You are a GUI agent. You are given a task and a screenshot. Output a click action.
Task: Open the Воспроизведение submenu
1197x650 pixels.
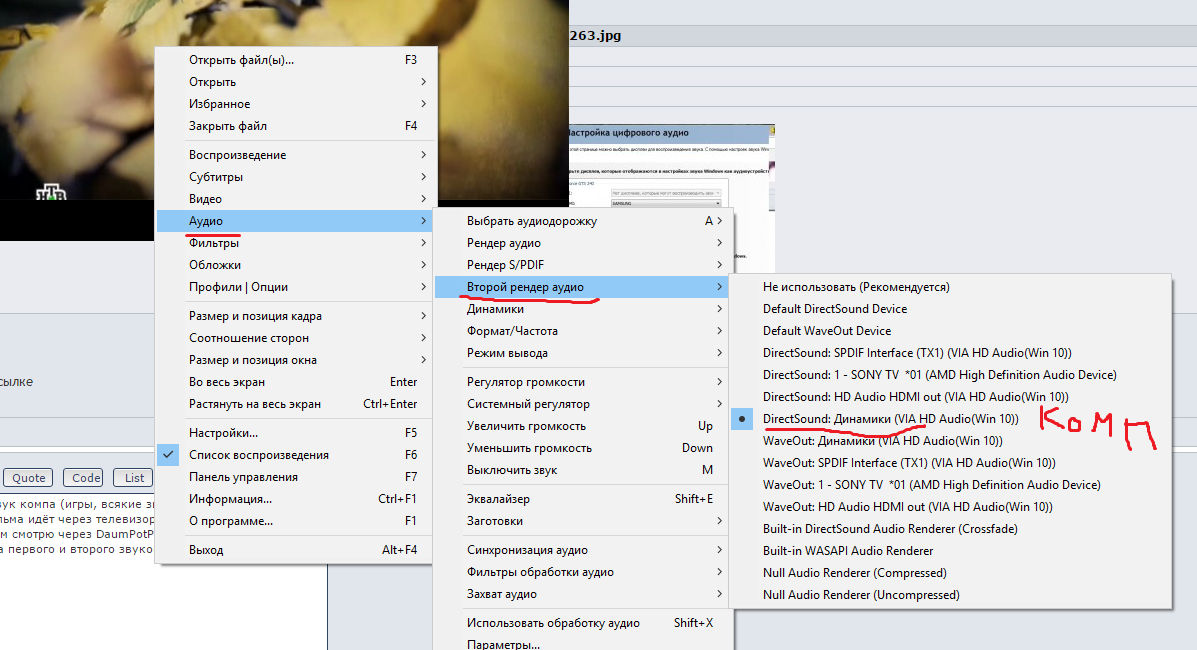click(295, 155)
